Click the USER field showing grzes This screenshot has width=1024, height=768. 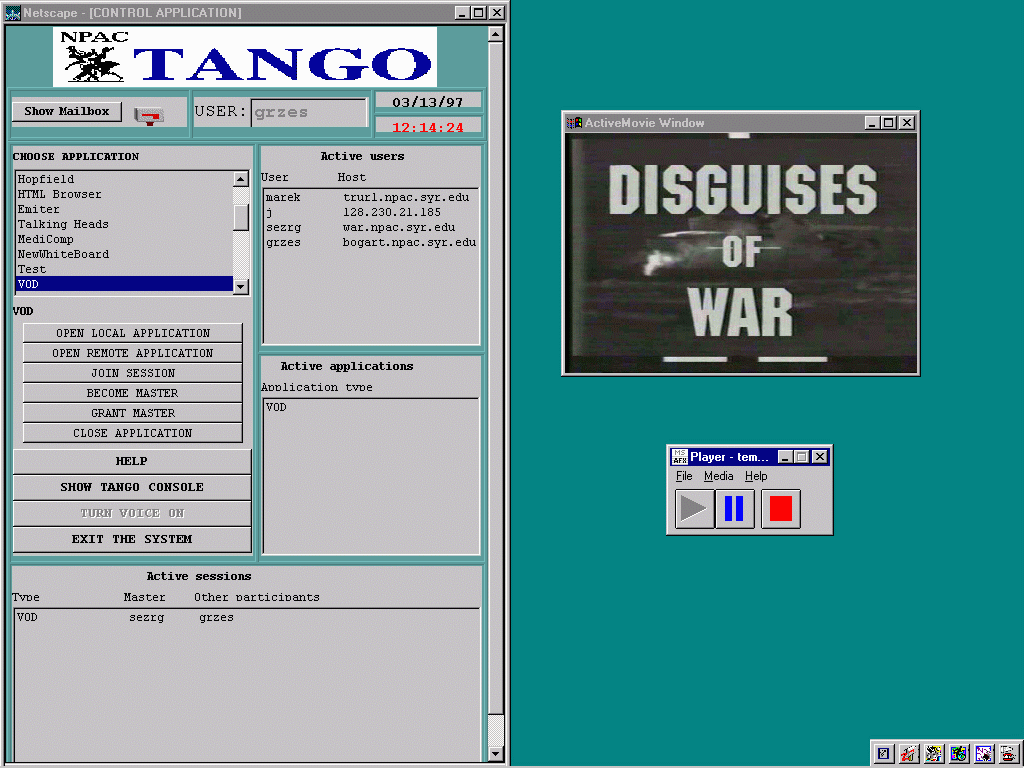pyautogui.click(x=310, y=112)
